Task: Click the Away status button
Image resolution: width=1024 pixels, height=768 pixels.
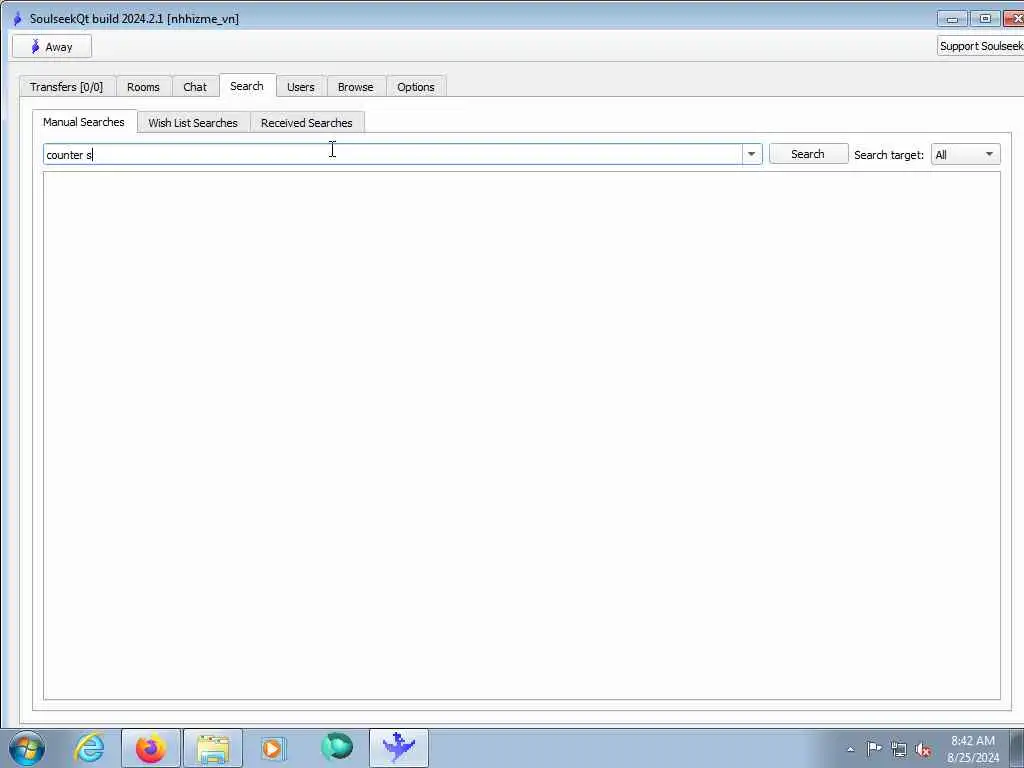Action: [x=52, y=46]
